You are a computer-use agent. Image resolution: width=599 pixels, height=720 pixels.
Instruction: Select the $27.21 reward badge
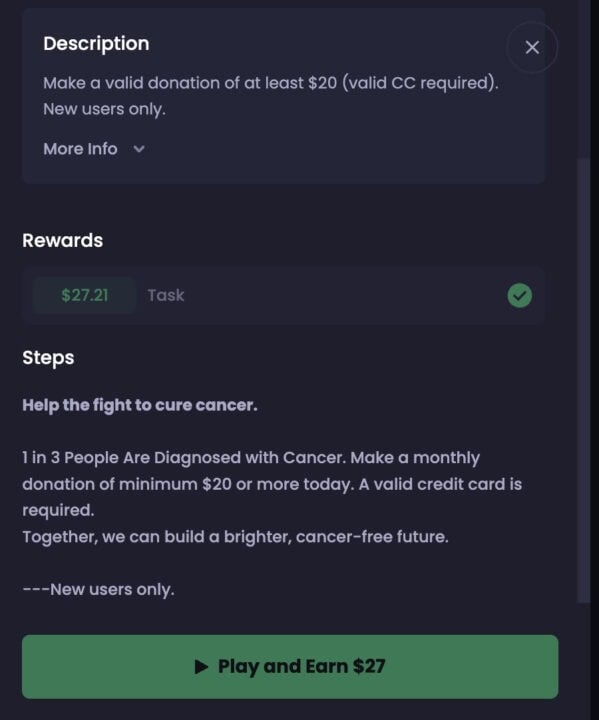(85, 295)
